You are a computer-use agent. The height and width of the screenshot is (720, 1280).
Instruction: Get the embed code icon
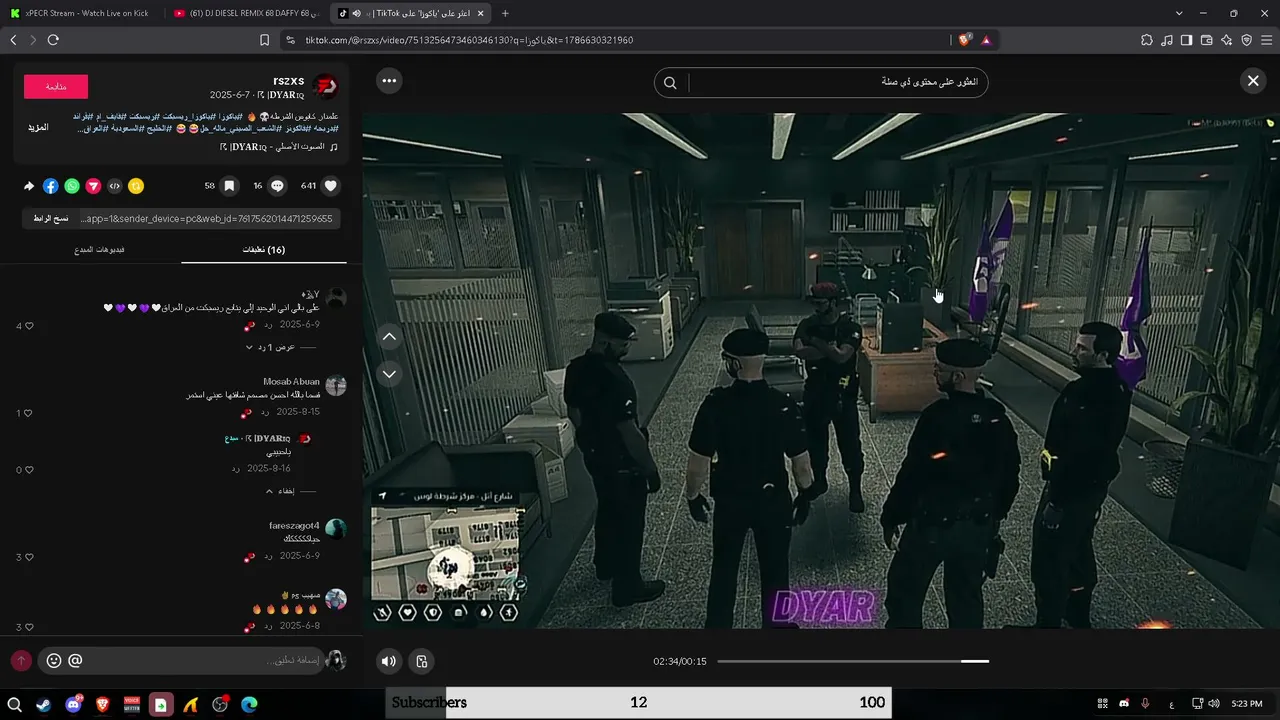pyautogui.click(x=114, y=186)
